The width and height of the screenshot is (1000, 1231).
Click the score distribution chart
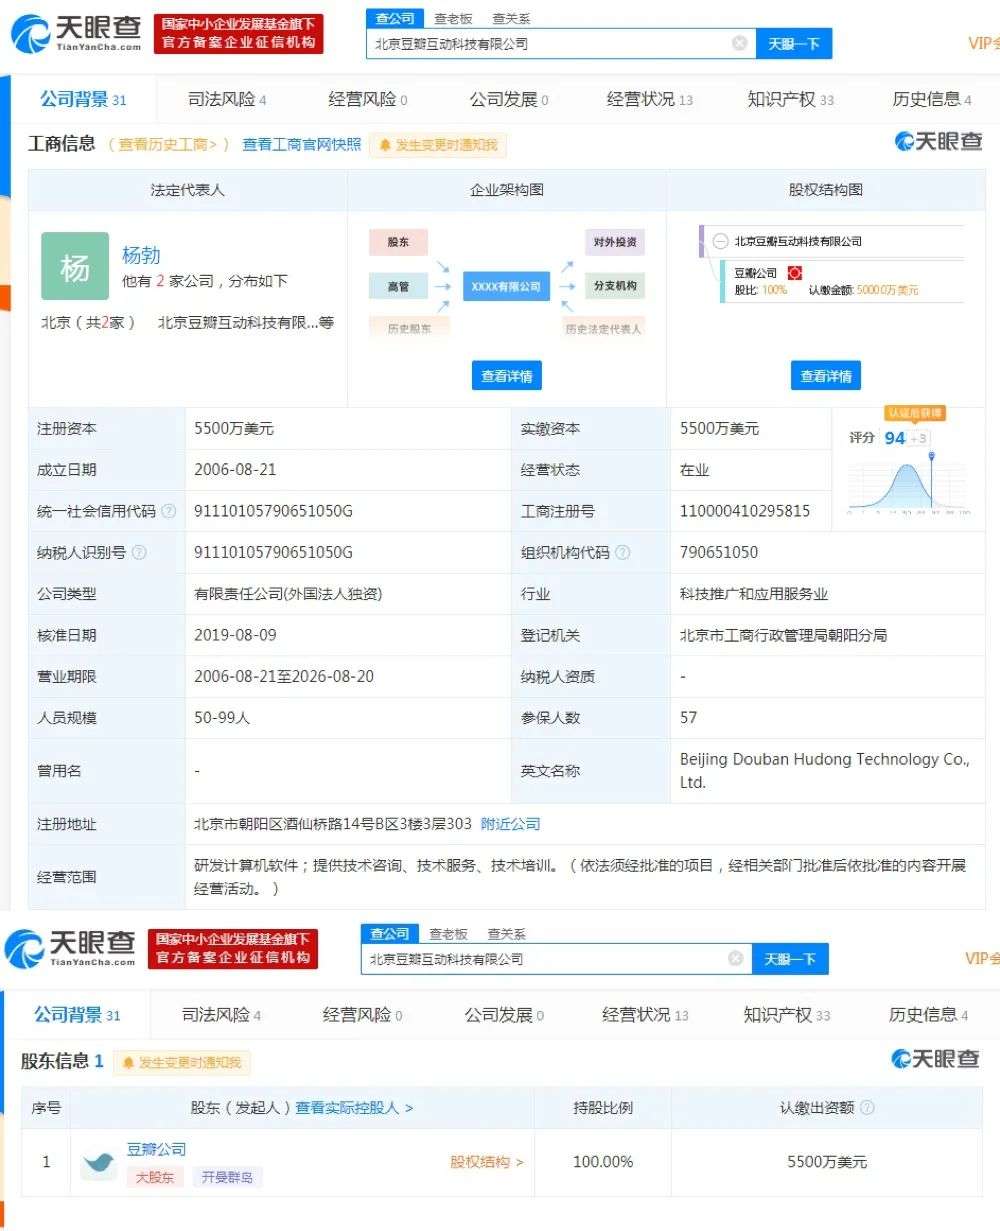coord(908,484)
